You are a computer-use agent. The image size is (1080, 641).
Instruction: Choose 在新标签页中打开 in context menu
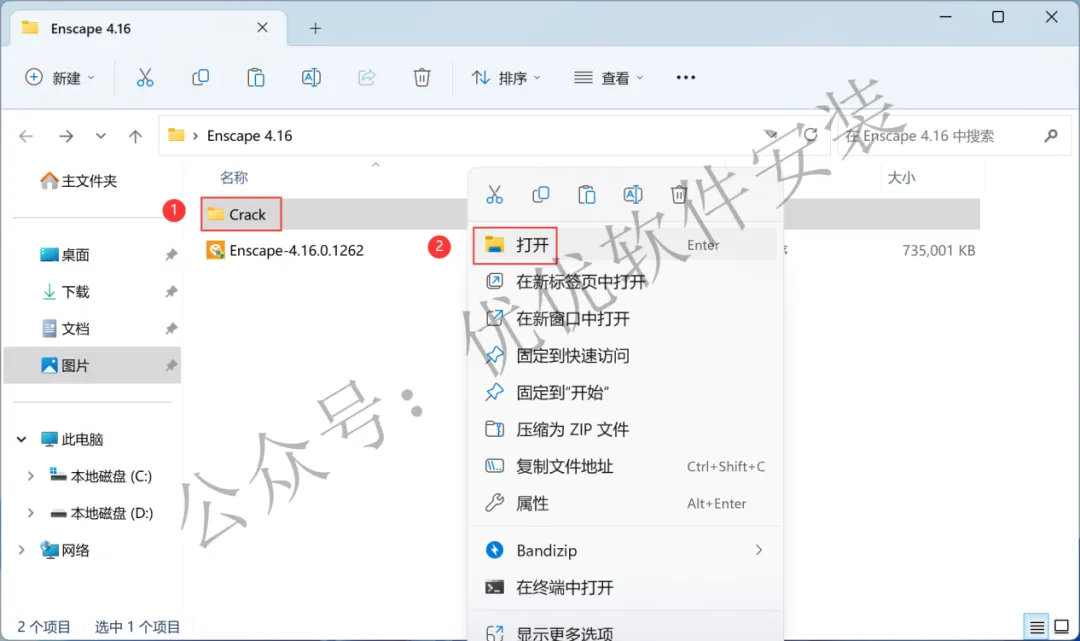pyautogui.click(x=625, y=282)
